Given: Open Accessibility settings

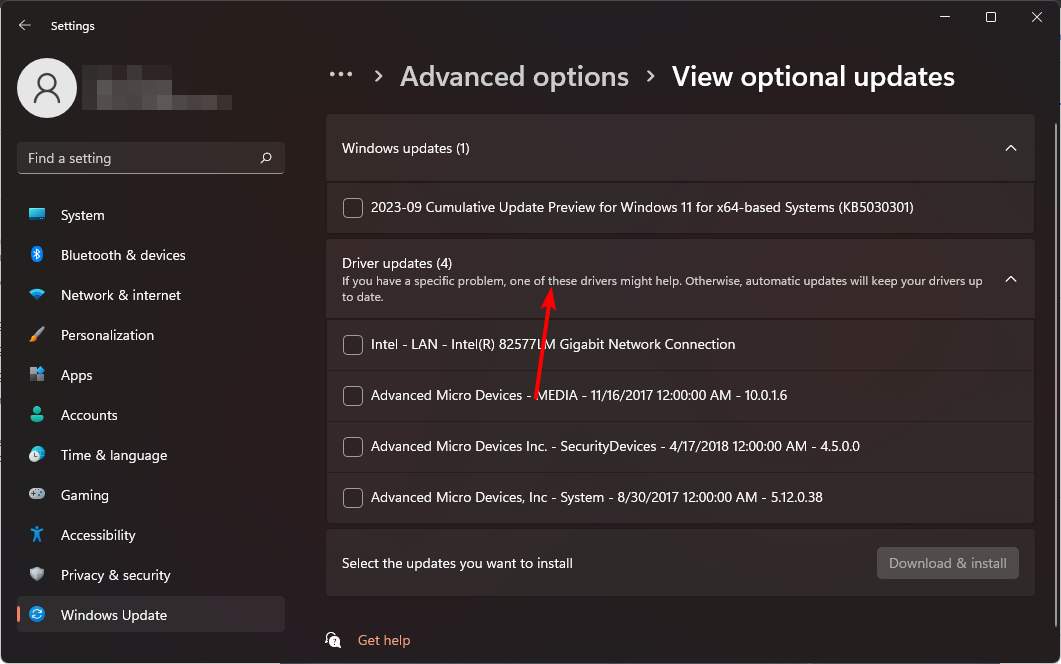Looking at the screenshot, I should pos(98,535).
